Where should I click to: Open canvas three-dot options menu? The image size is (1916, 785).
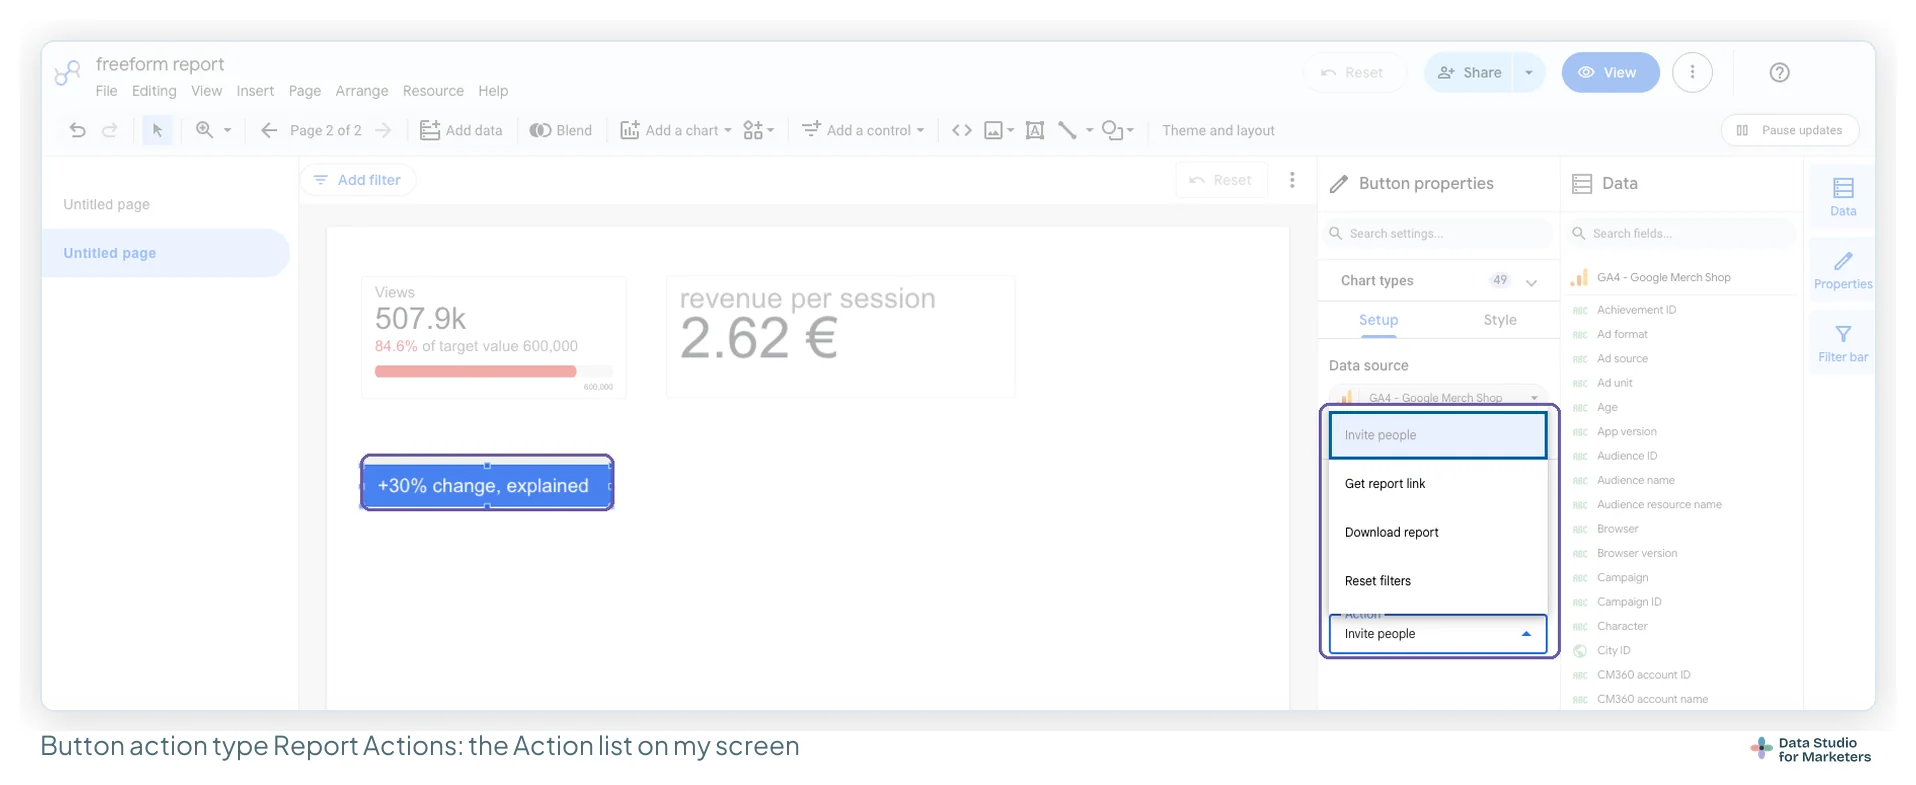1292,180
